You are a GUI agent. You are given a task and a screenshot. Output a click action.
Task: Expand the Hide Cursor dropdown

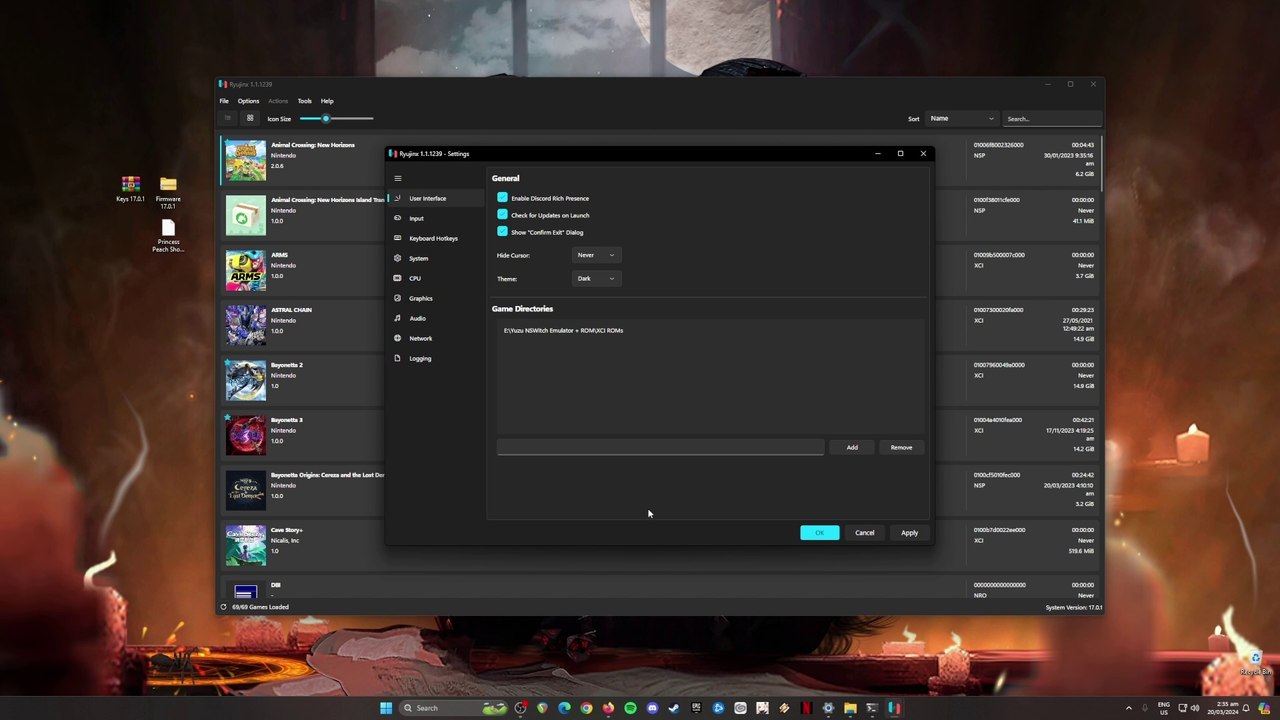[x=595, y=255]
